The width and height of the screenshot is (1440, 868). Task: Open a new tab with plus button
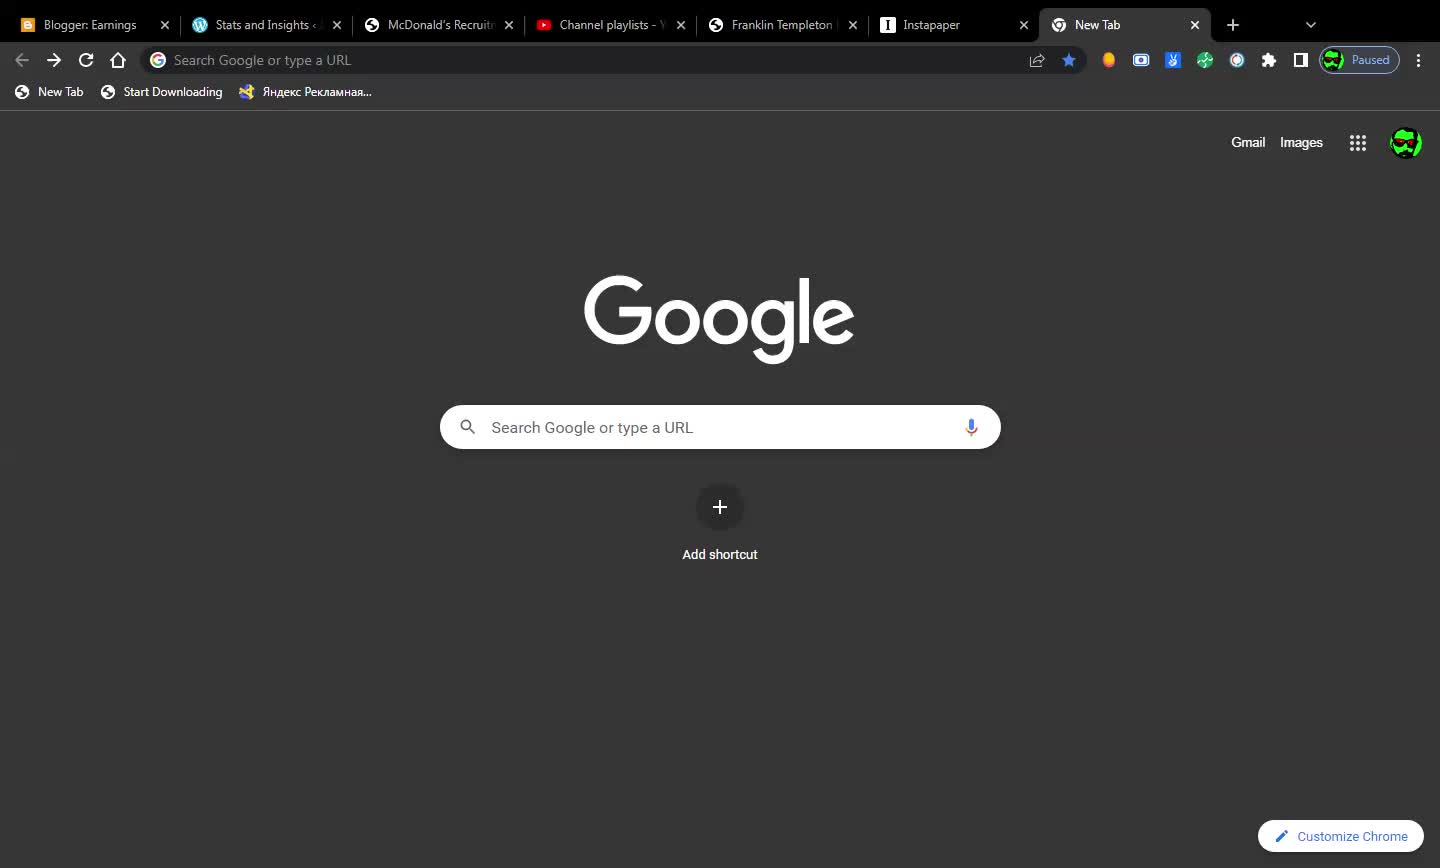[1233, 25]
